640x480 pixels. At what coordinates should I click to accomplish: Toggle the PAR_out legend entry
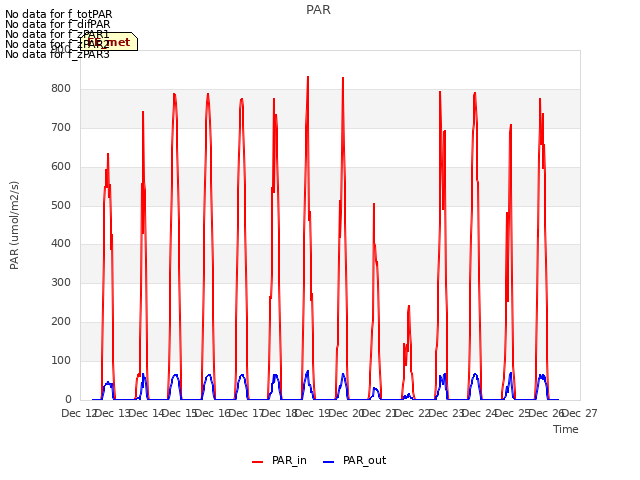(354, 460)
